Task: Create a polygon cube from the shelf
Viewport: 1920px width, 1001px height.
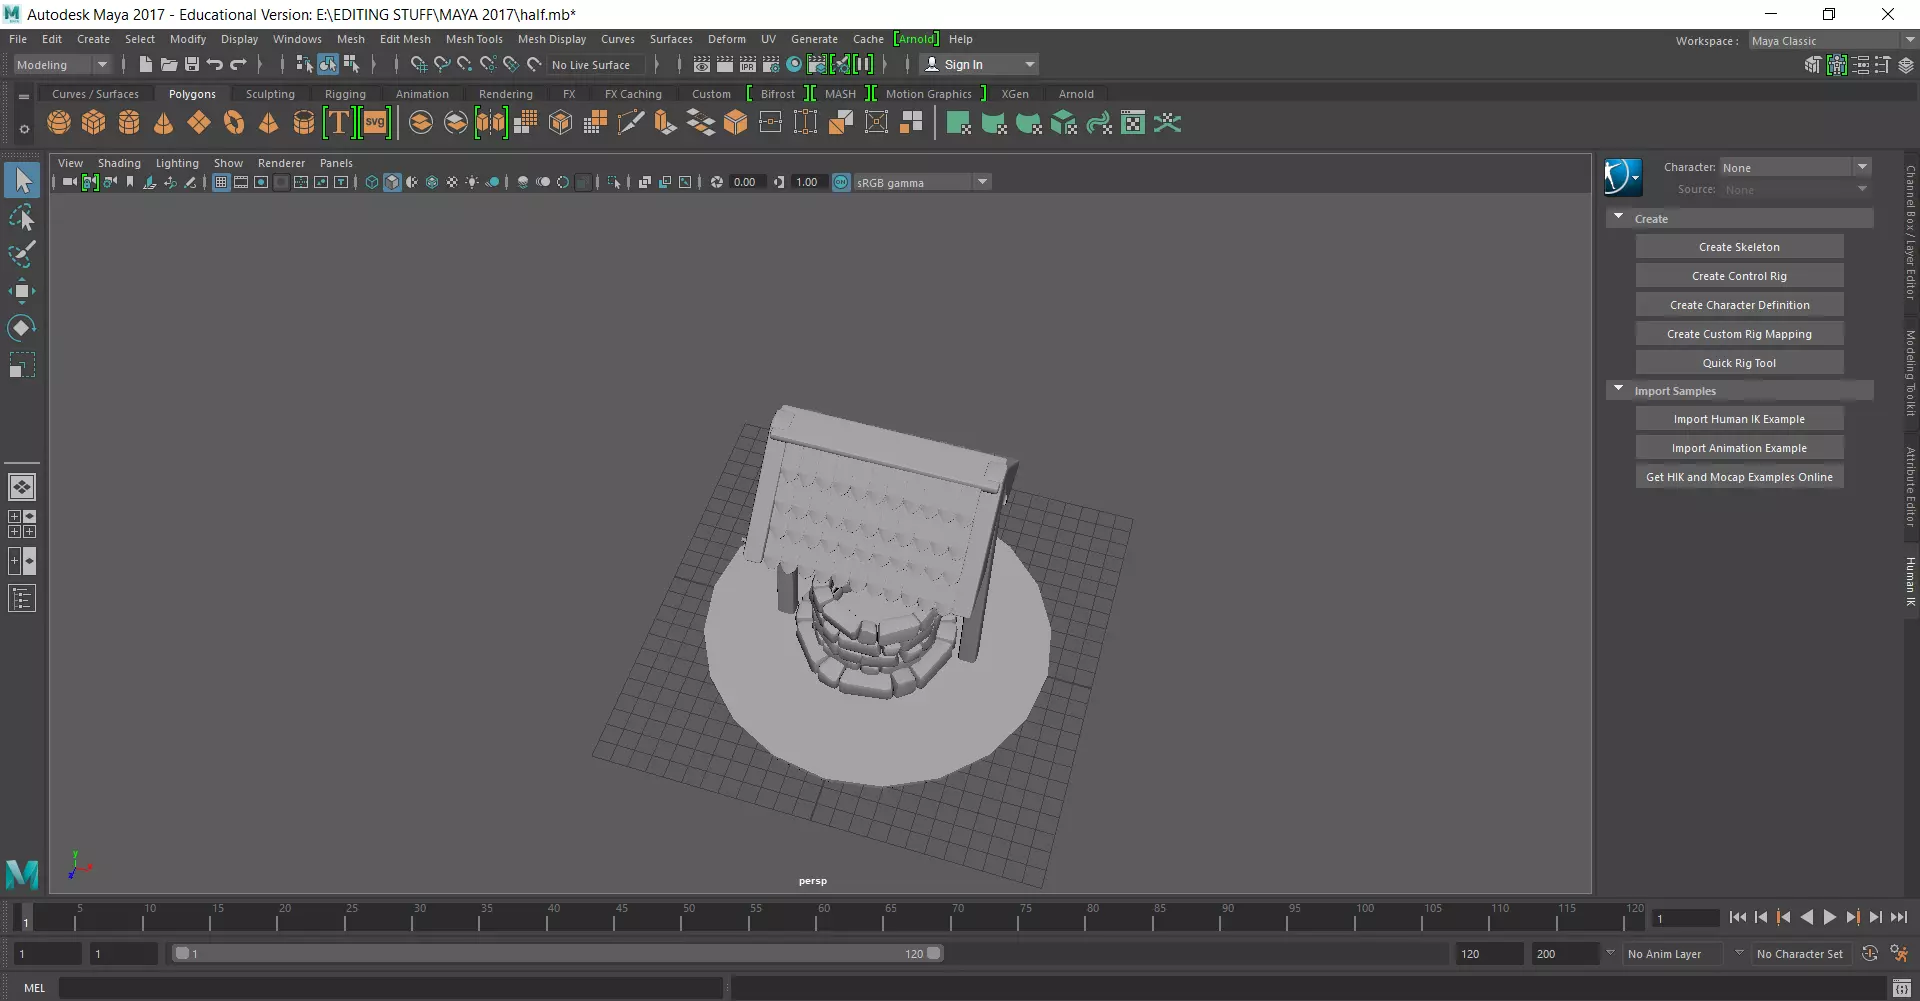Action: [94, 123]
